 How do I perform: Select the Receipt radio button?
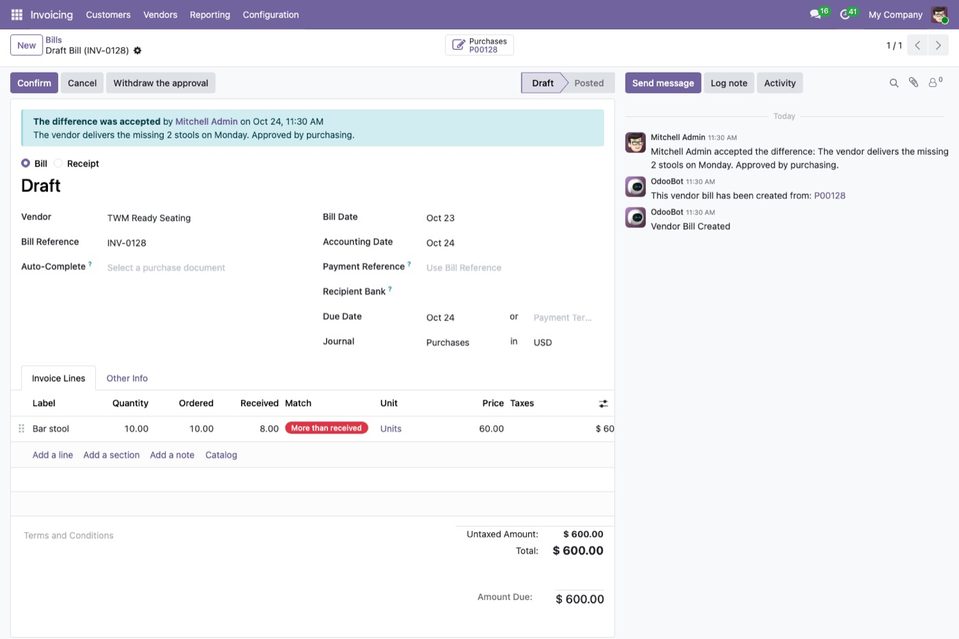[58, 163]
